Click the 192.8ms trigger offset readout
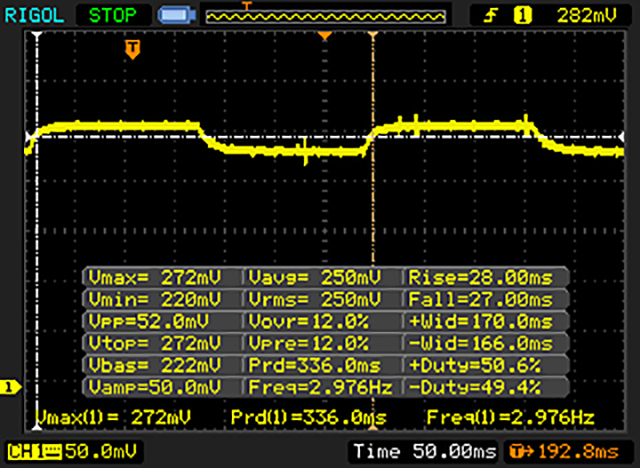 [x=579, y=452]
